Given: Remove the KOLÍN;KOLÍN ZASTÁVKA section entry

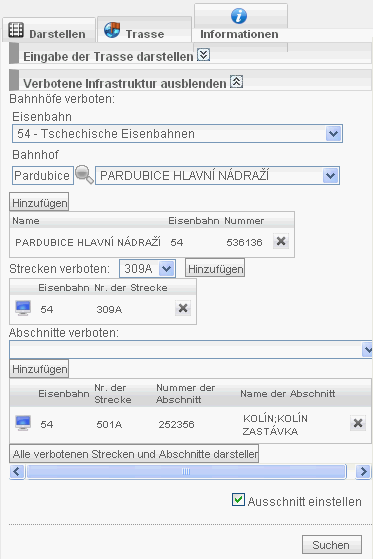Looking at the screenshot, I should tap(358, 423).
